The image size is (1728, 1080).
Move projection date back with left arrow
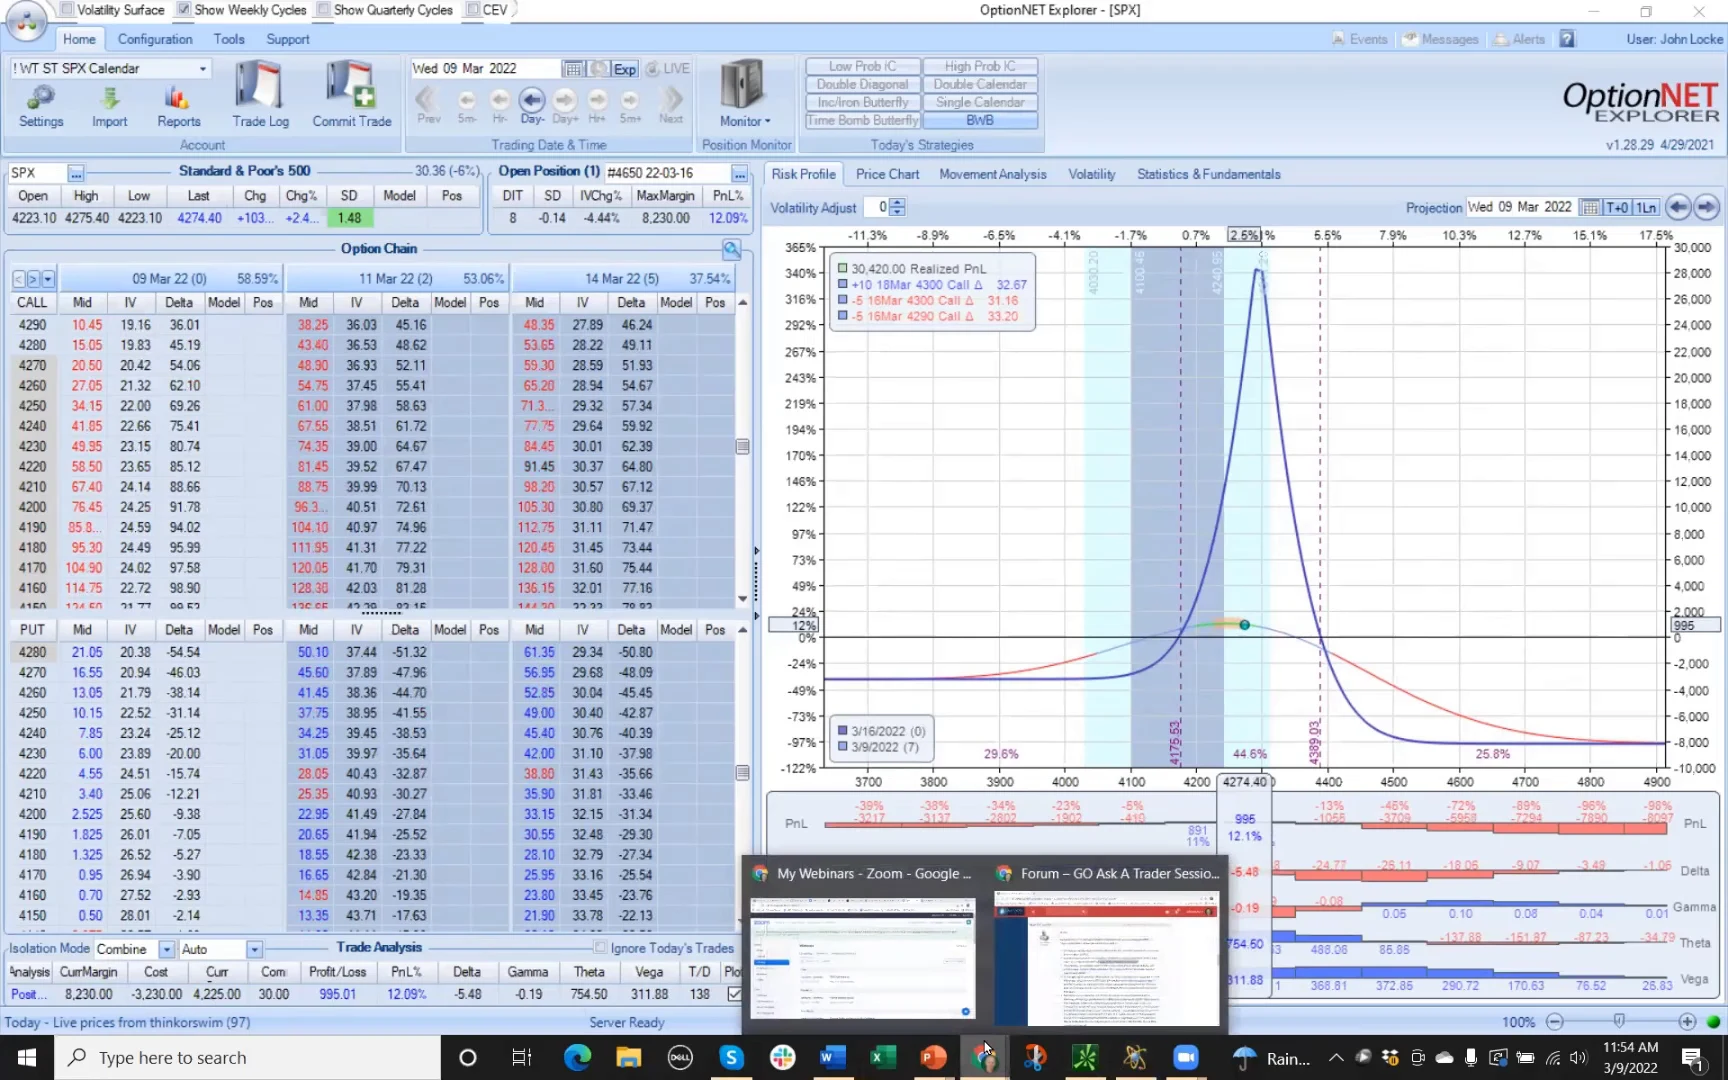[1678, 207]
